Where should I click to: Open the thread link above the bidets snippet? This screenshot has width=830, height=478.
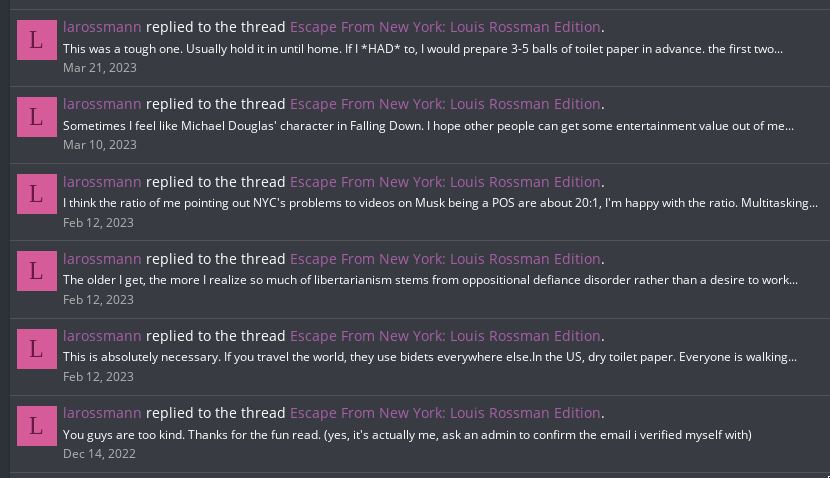click(x=445, y=336)
